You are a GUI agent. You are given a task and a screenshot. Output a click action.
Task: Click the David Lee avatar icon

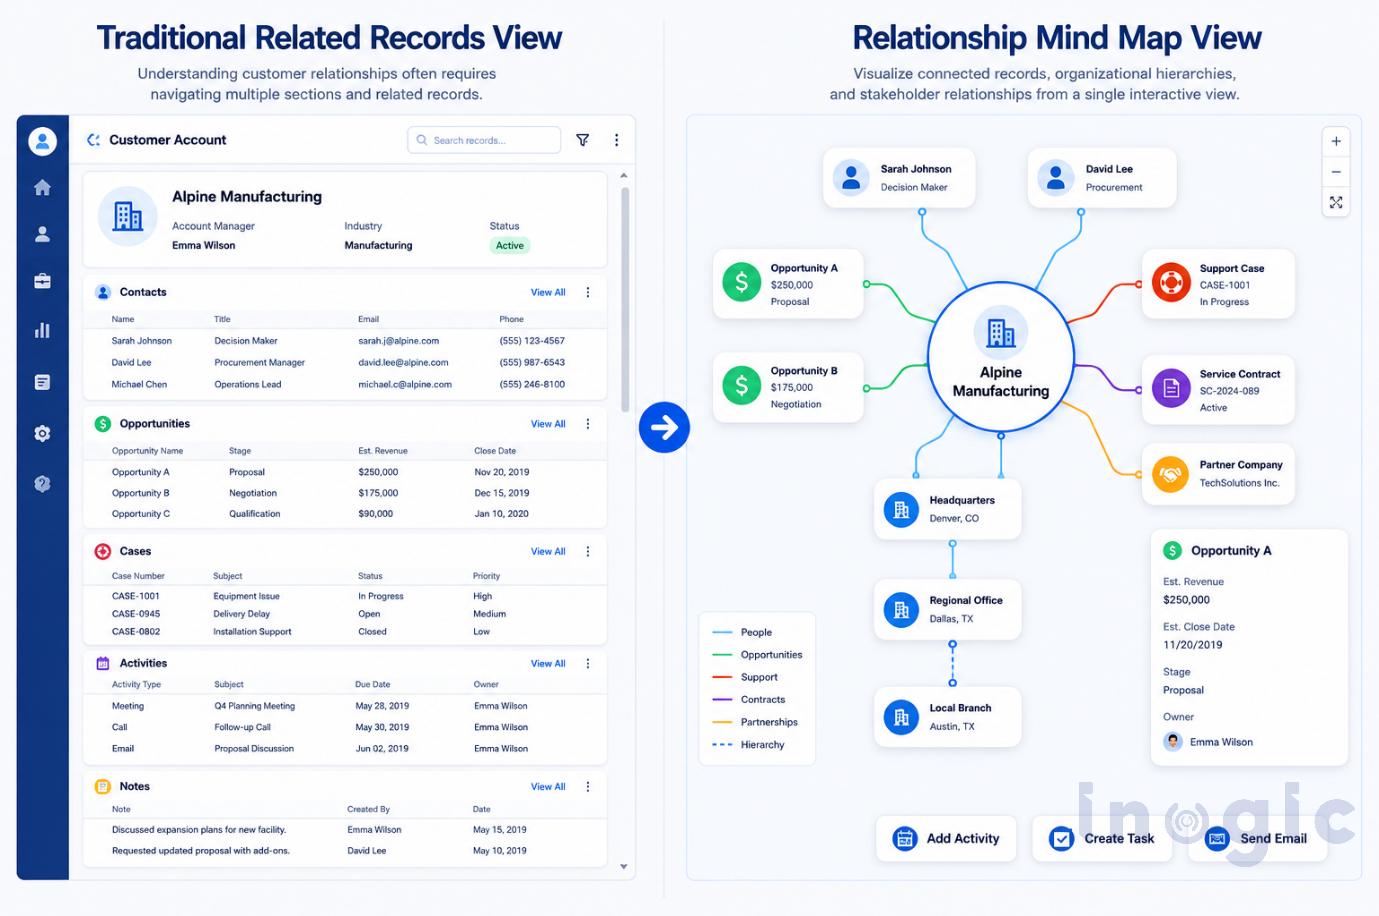click(1056, 177)
